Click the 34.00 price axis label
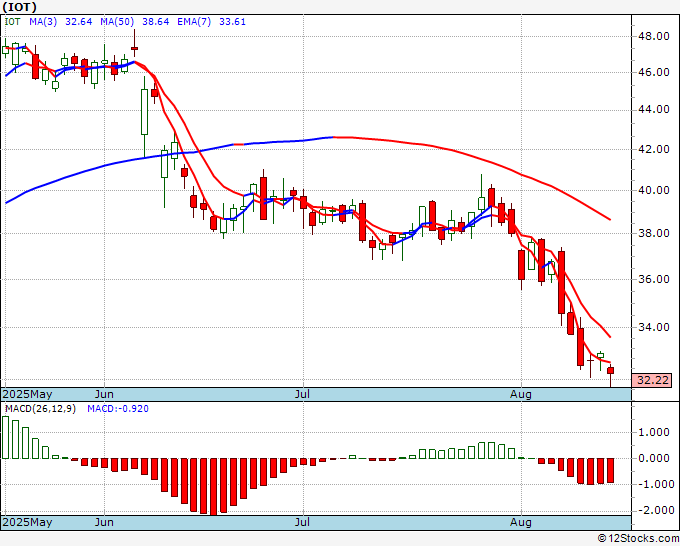The image size is (680, 546). click(x=654, y=327)
